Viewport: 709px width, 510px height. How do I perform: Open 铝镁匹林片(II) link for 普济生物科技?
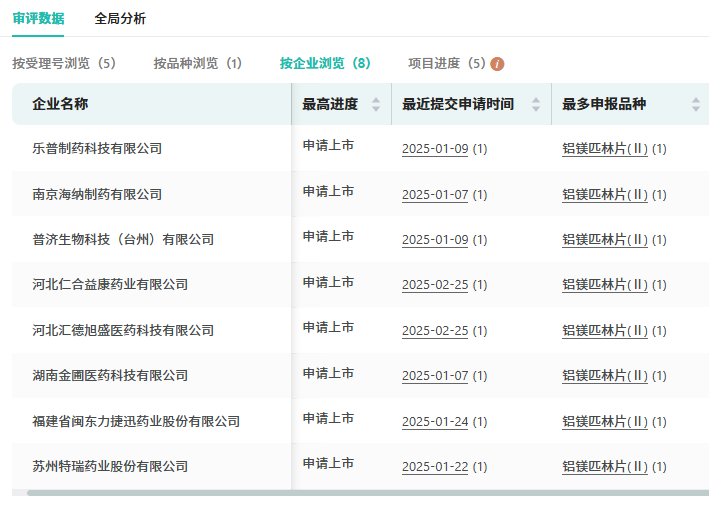pyautogui.click(x=605, y=240)
